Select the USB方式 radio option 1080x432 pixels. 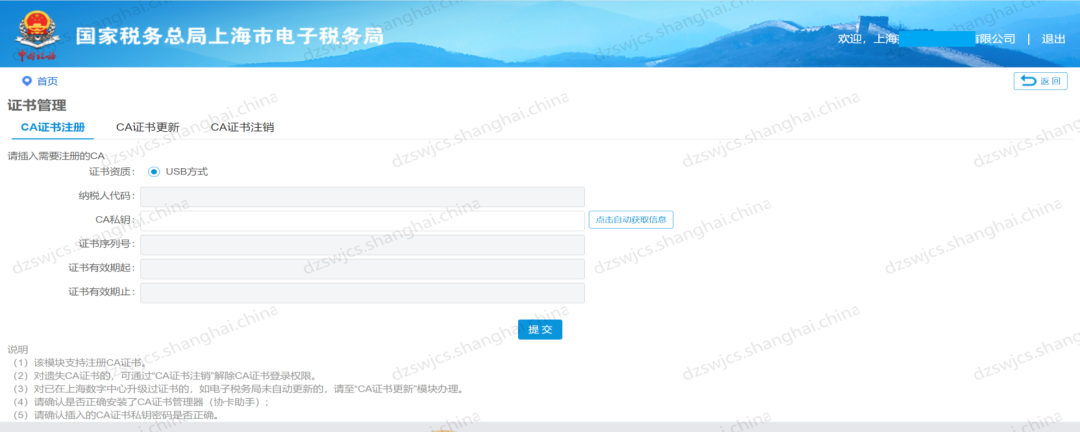[154, 172]
